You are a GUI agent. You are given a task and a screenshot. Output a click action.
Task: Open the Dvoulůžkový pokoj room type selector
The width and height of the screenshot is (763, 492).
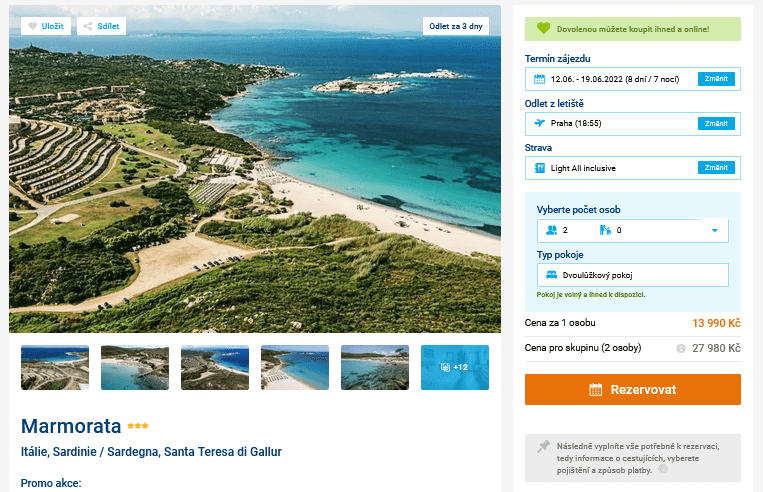[x=632, y=274]
